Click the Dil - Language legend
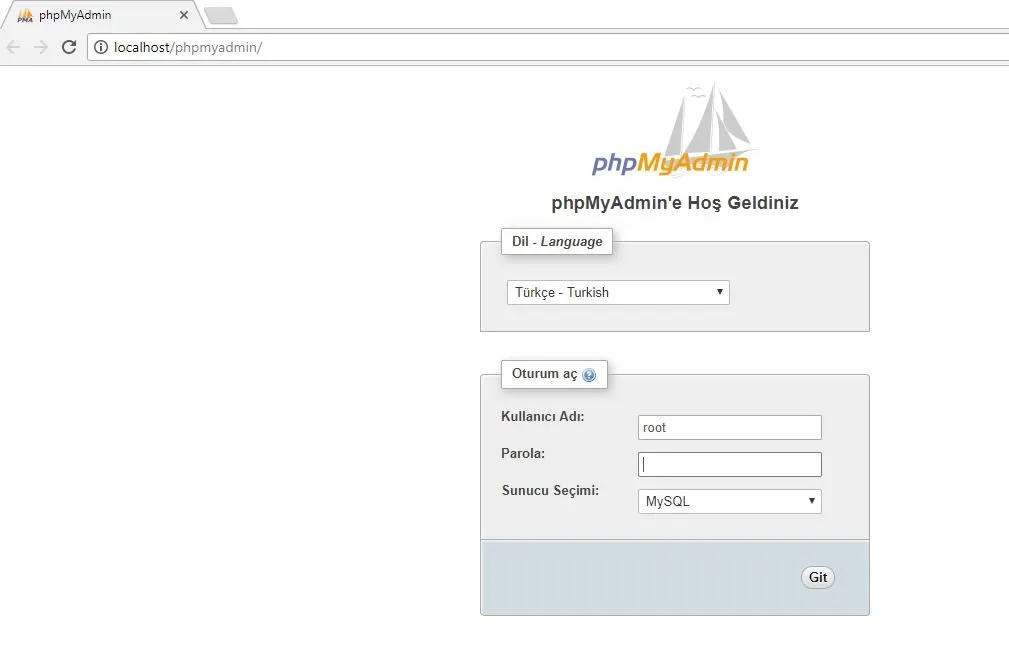 click(557, 241)
